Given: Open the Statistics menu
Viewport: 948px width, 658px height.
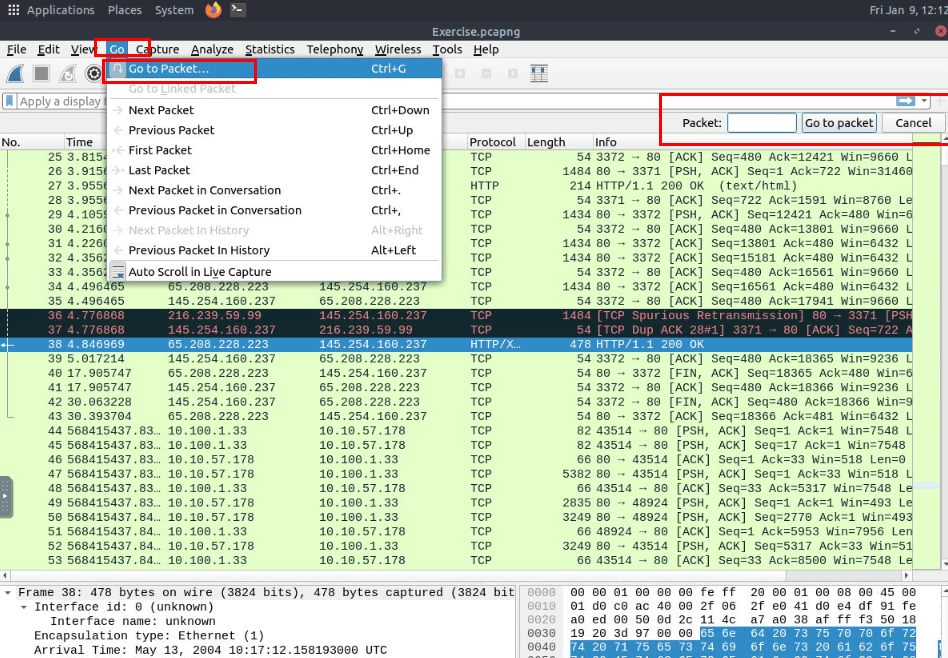Looking at the screenshot, I should point(270,49).
